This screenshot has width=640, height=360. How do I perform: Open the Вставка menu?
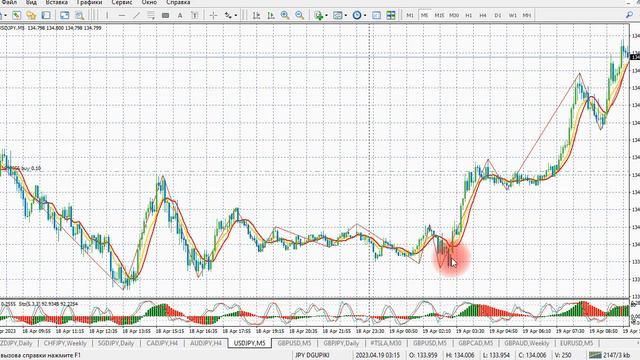pyautogui.click(x=57, y=2)
